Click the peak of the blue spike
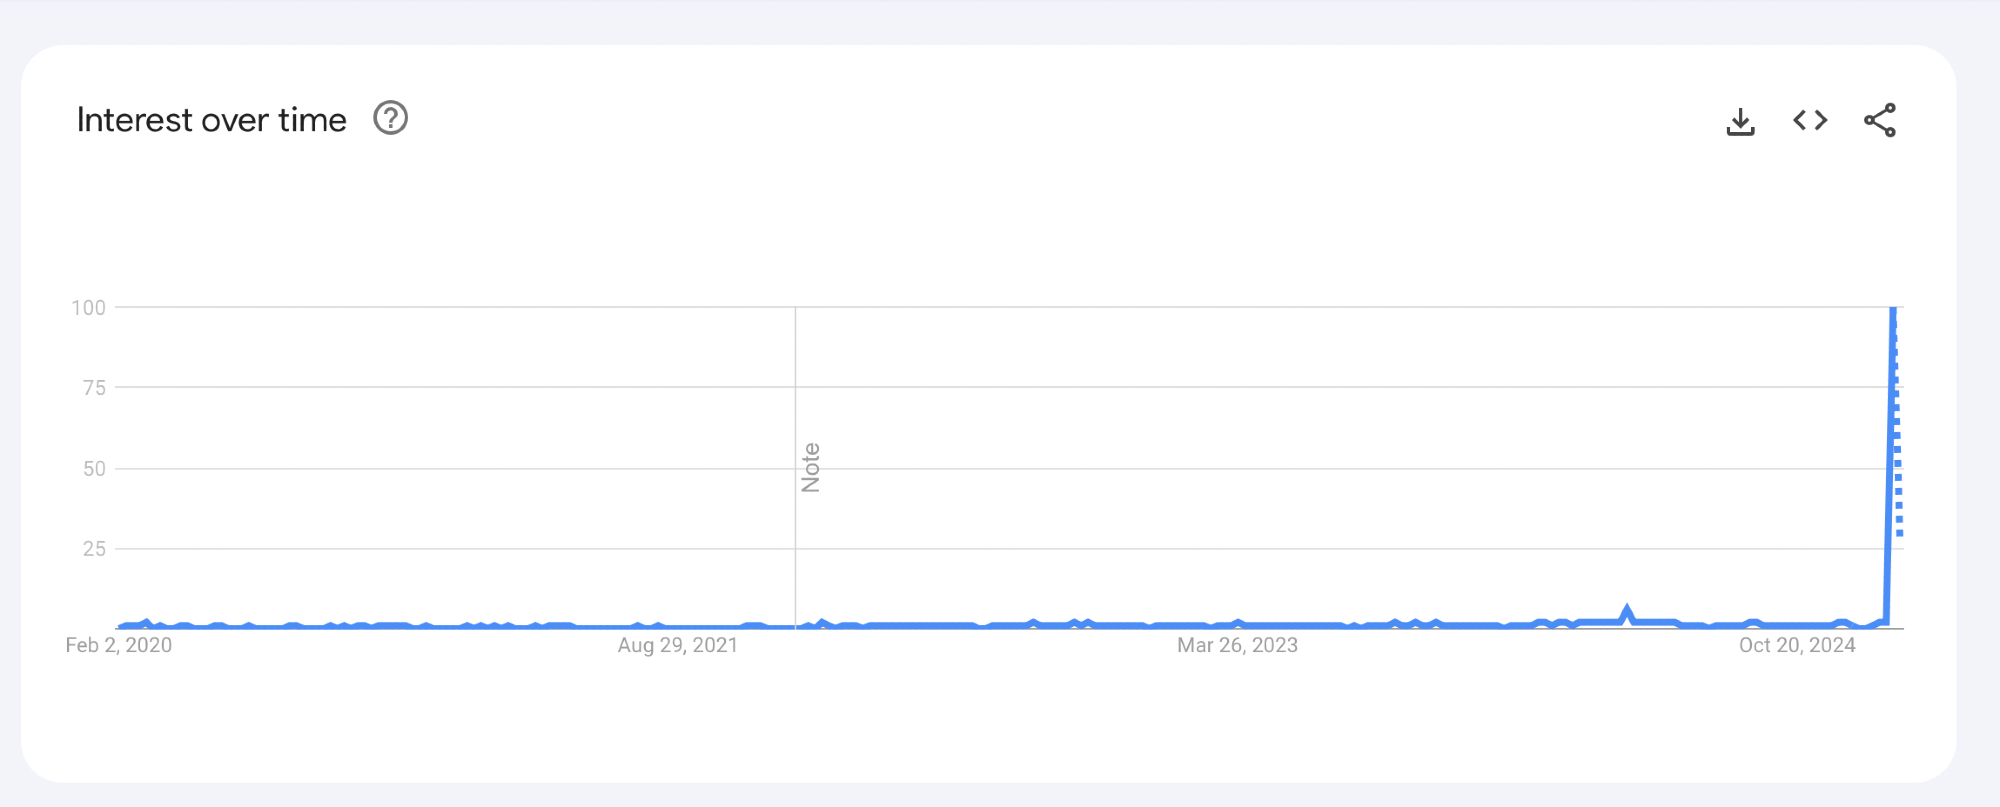 [1893, 310]
